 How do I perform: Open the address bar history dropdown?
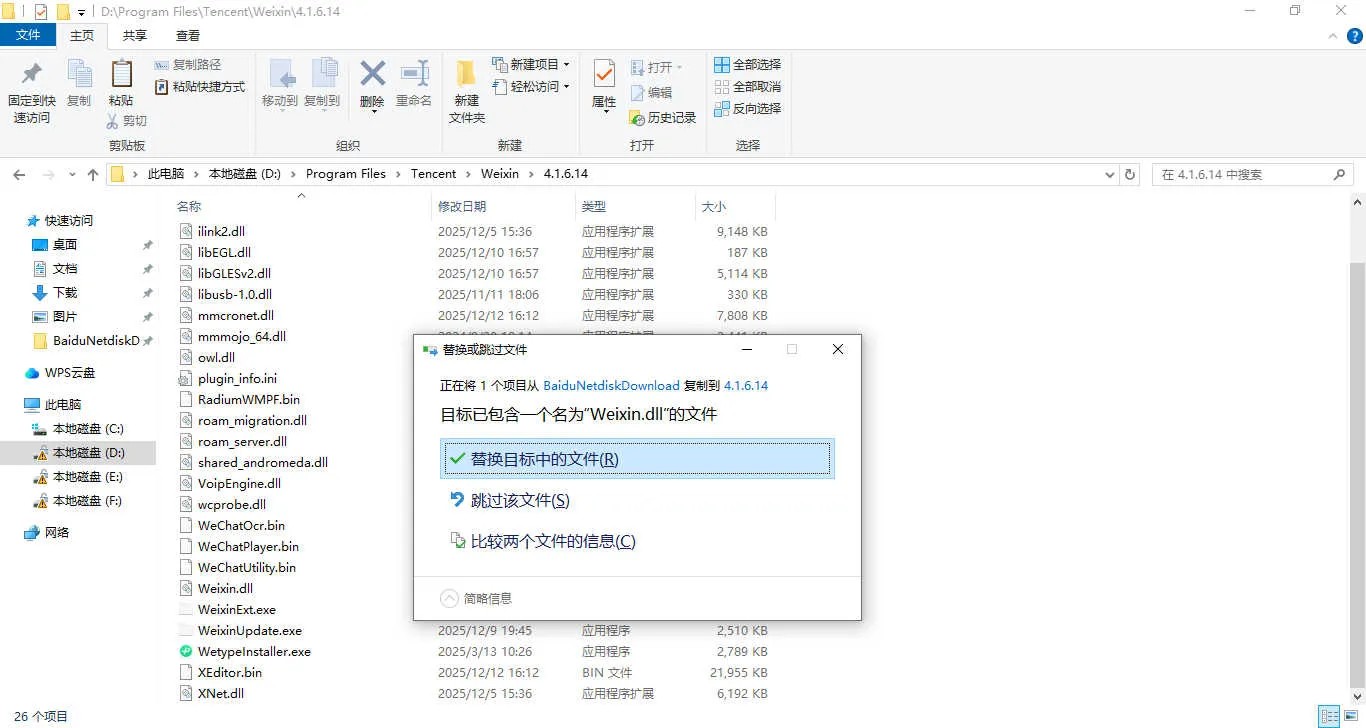tap(1108, 173)
